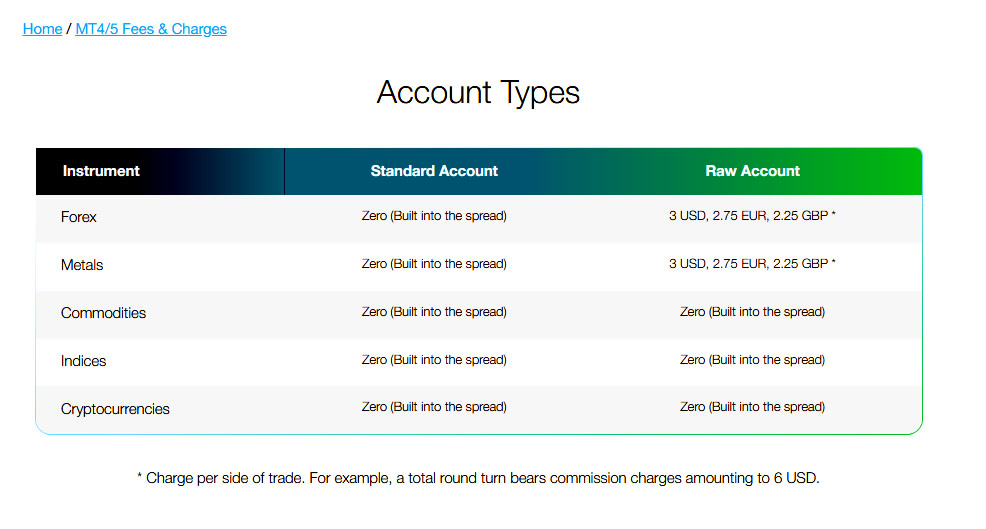
Task: Open the MT4/5 Fees & Charges link
Action: point(151,29)
